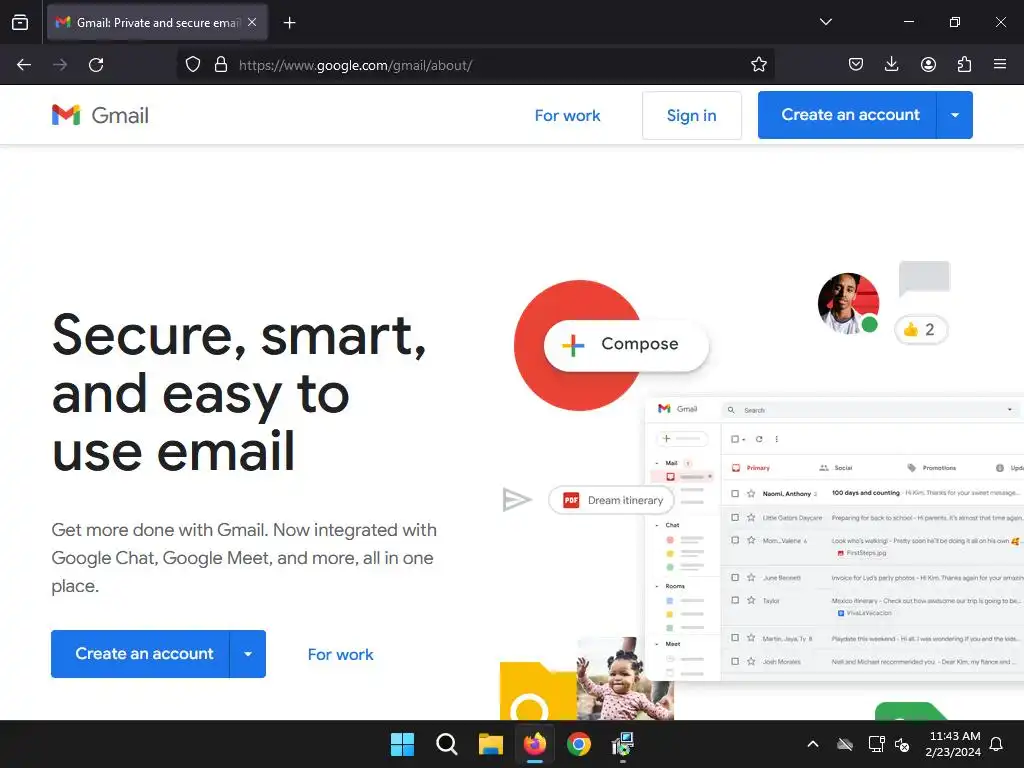Click the Search box in inbox illustration
The height and width of the screenshot is (768, 1024).
click(871, 410)
